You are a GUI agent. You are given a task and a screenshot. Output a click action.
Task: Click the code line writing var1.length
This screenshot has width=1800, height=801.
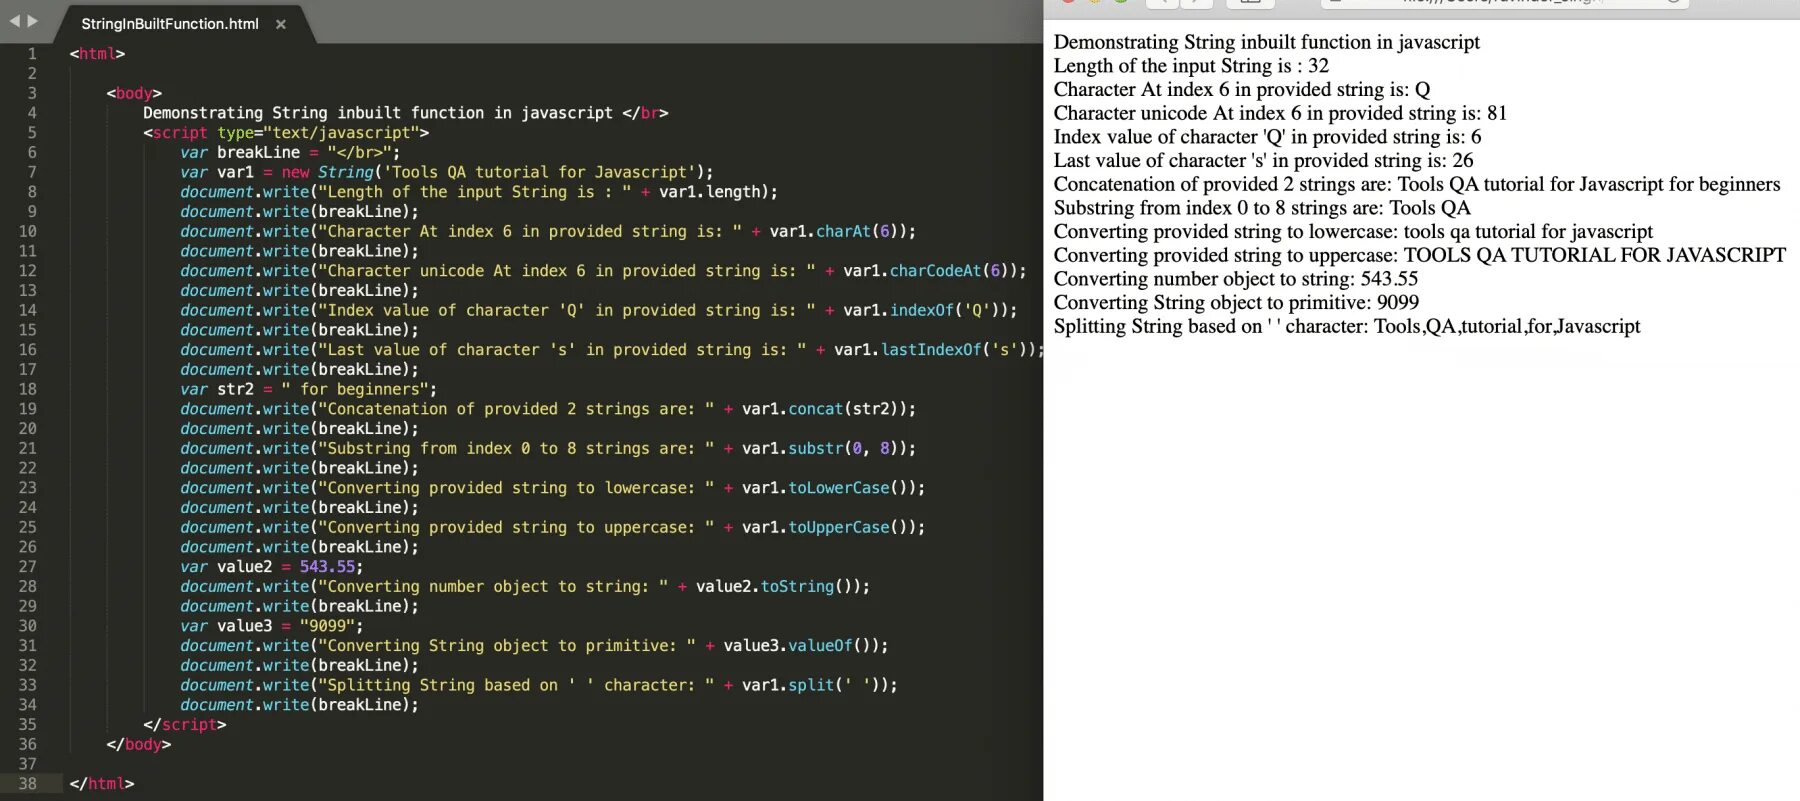pos(479,192)
